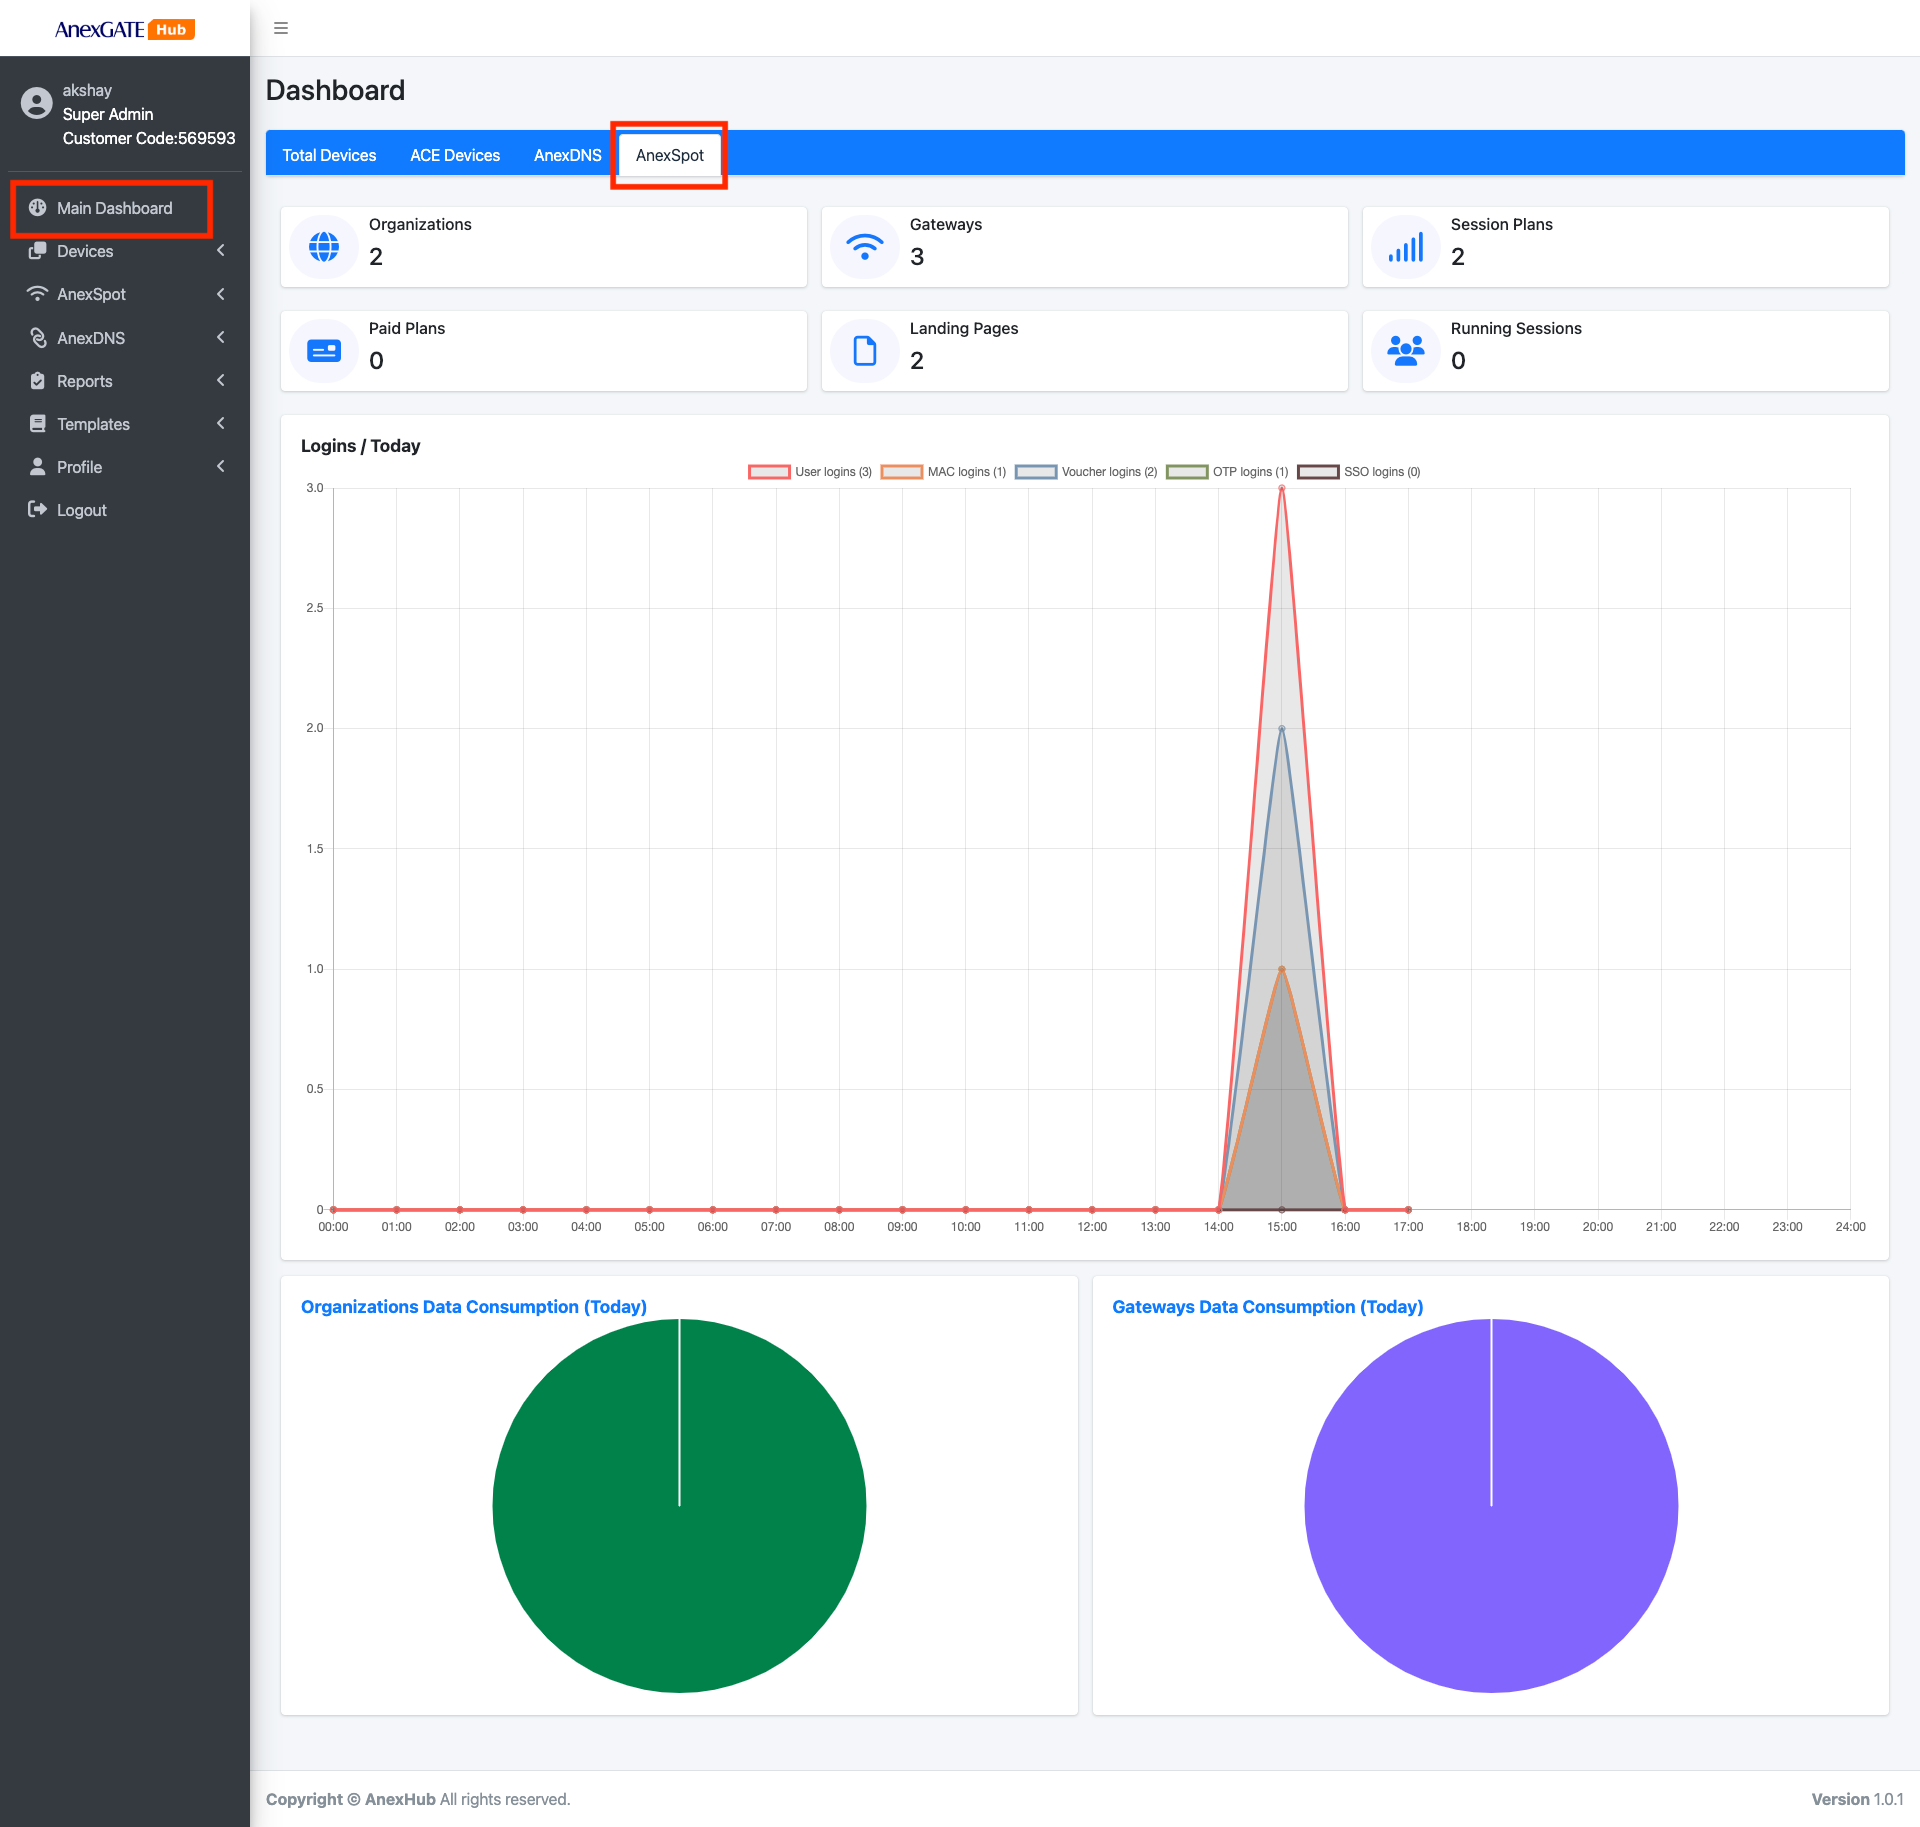1920x1827 pixels.
Task: Switch to the Total Devices tab
Action: 329,155
